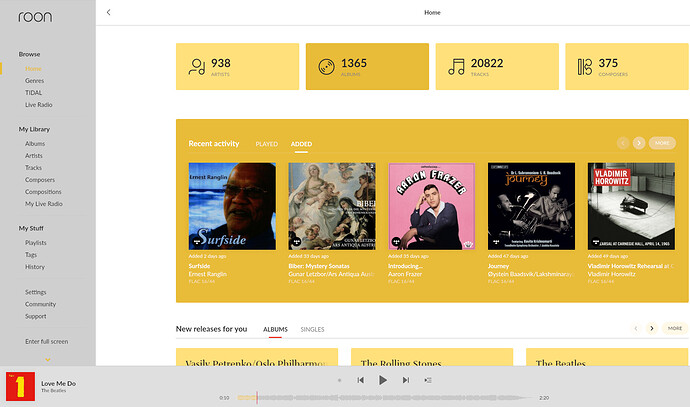Click the small dot beside previous-track button
Viewport: 690px width, 407px height.
[x=339, y=380]
